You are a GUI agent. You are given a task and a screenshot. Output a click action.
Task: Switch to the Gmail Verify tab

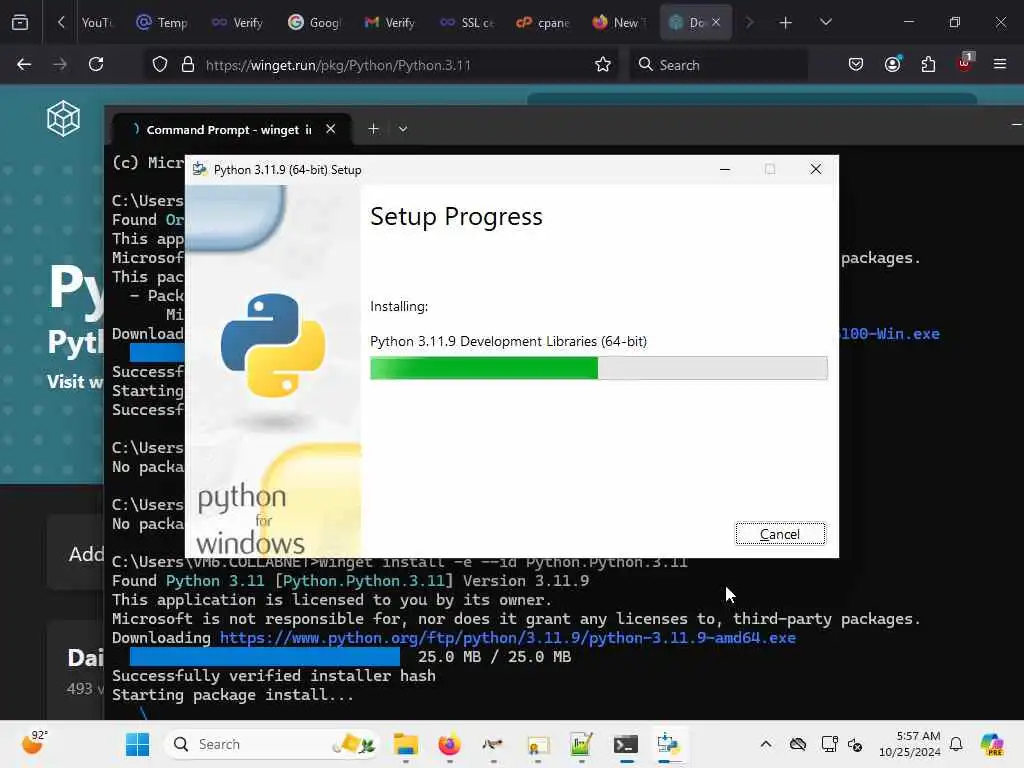coord(390,23)
